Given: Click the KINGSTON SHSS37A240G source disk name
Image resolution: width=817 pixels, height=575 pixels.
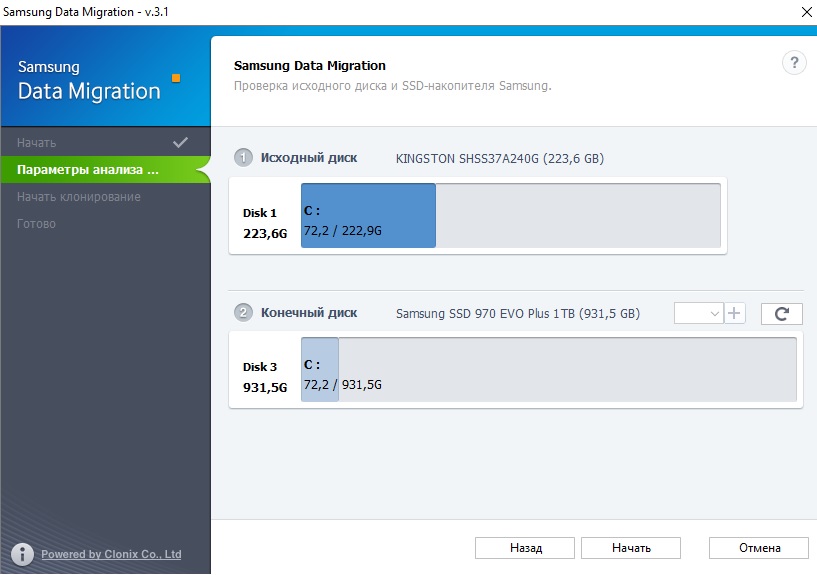Looking at the screenshot, I should pyautogui.click(x=499, y=159).
